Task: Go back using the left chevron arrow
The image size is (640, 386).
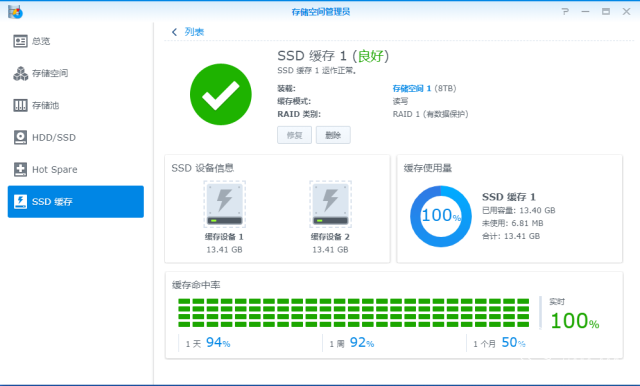Action: [175, 32]
